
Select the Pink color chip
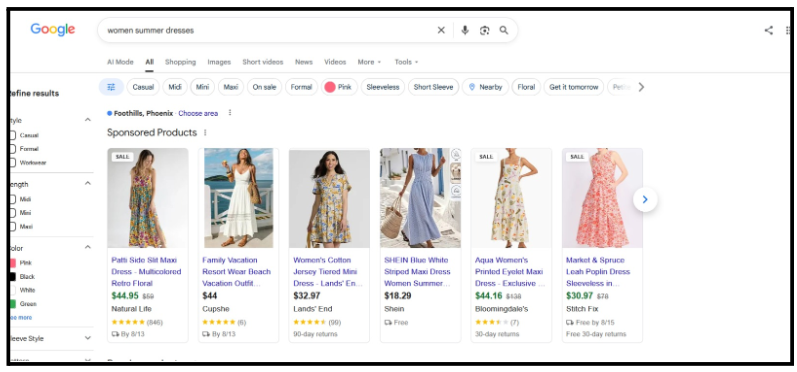(339, 87)
